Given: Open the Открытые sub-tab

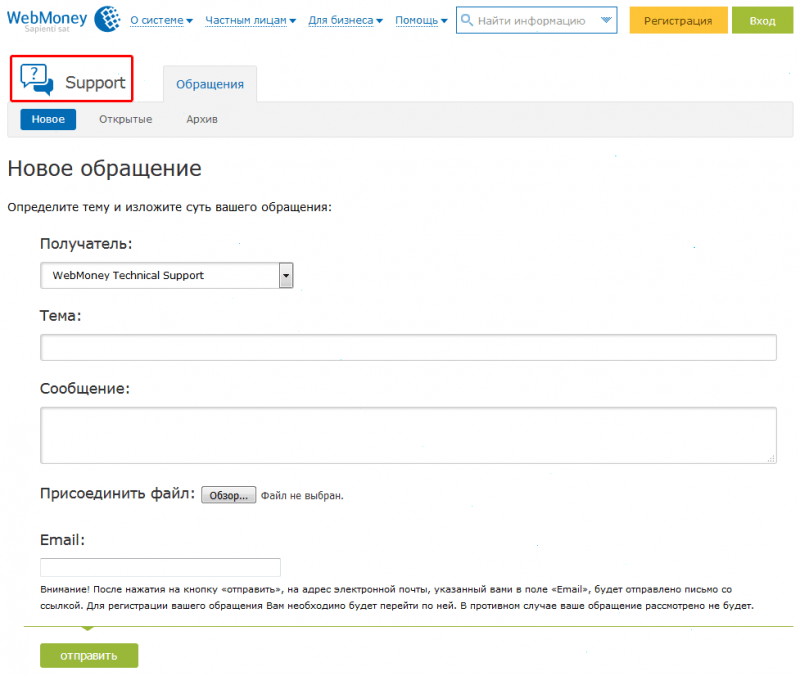Looking at the screenshot, I should click(x=126, y=119).
